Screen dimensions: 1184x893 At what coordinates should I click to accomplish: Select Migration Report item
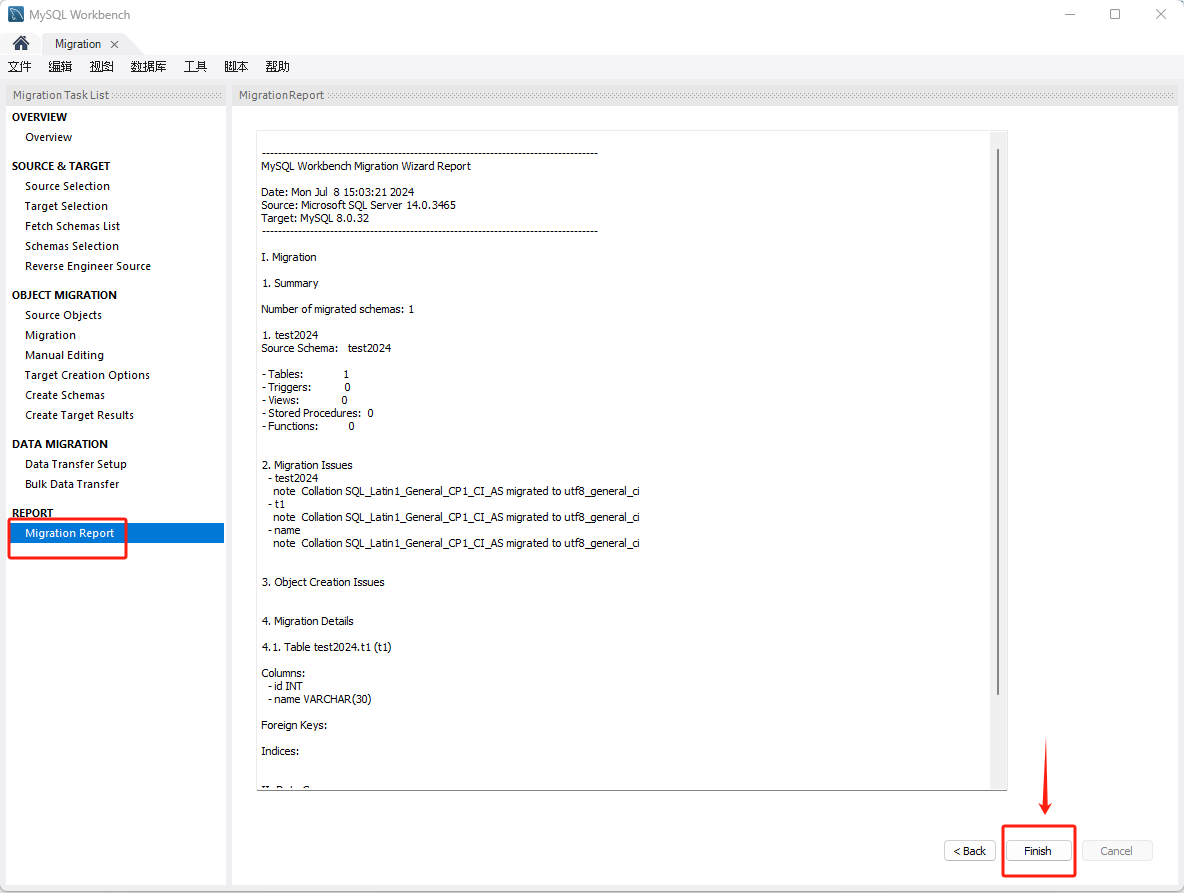70,533
